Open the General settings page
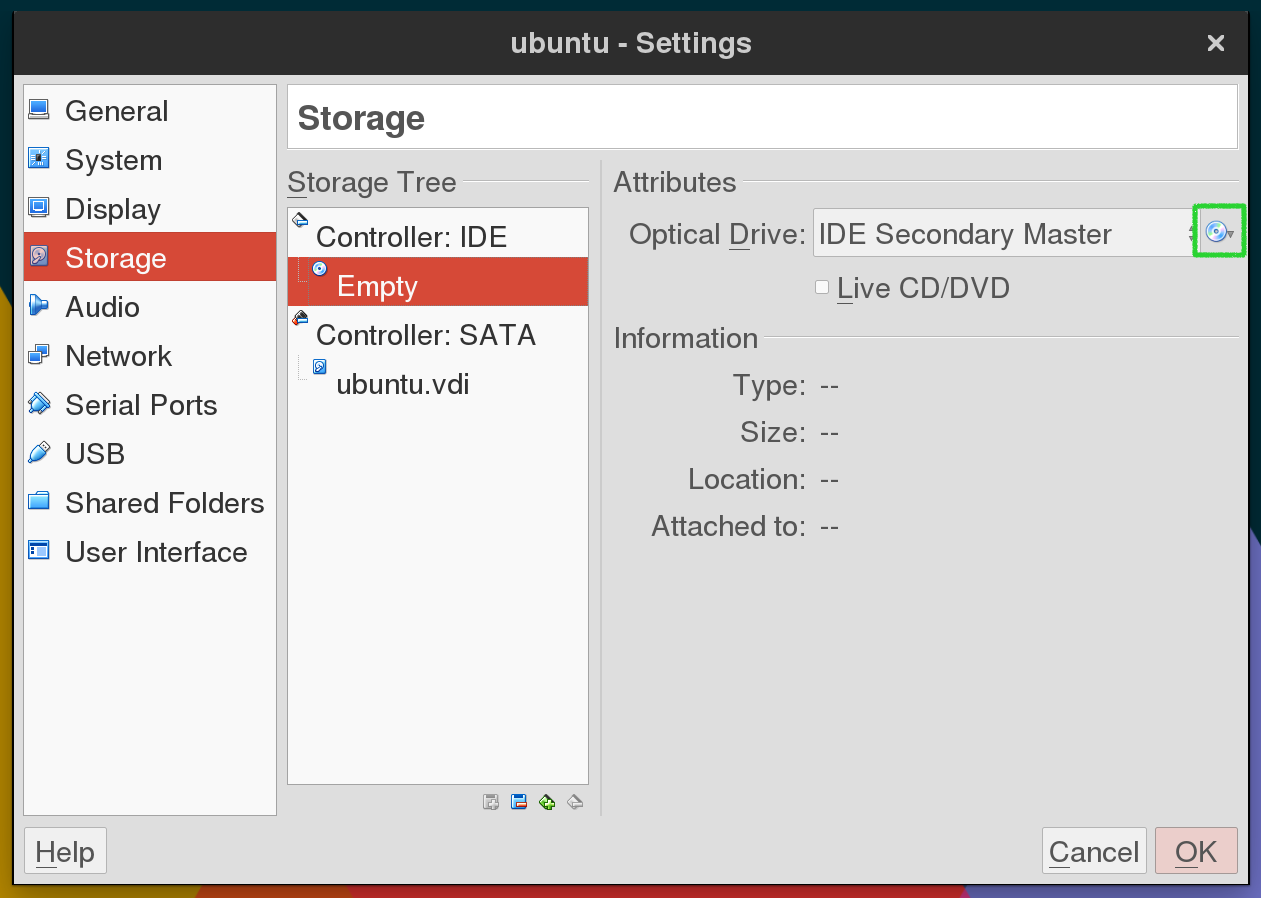This screenshot has height=898, width=1261. [150, 111]
